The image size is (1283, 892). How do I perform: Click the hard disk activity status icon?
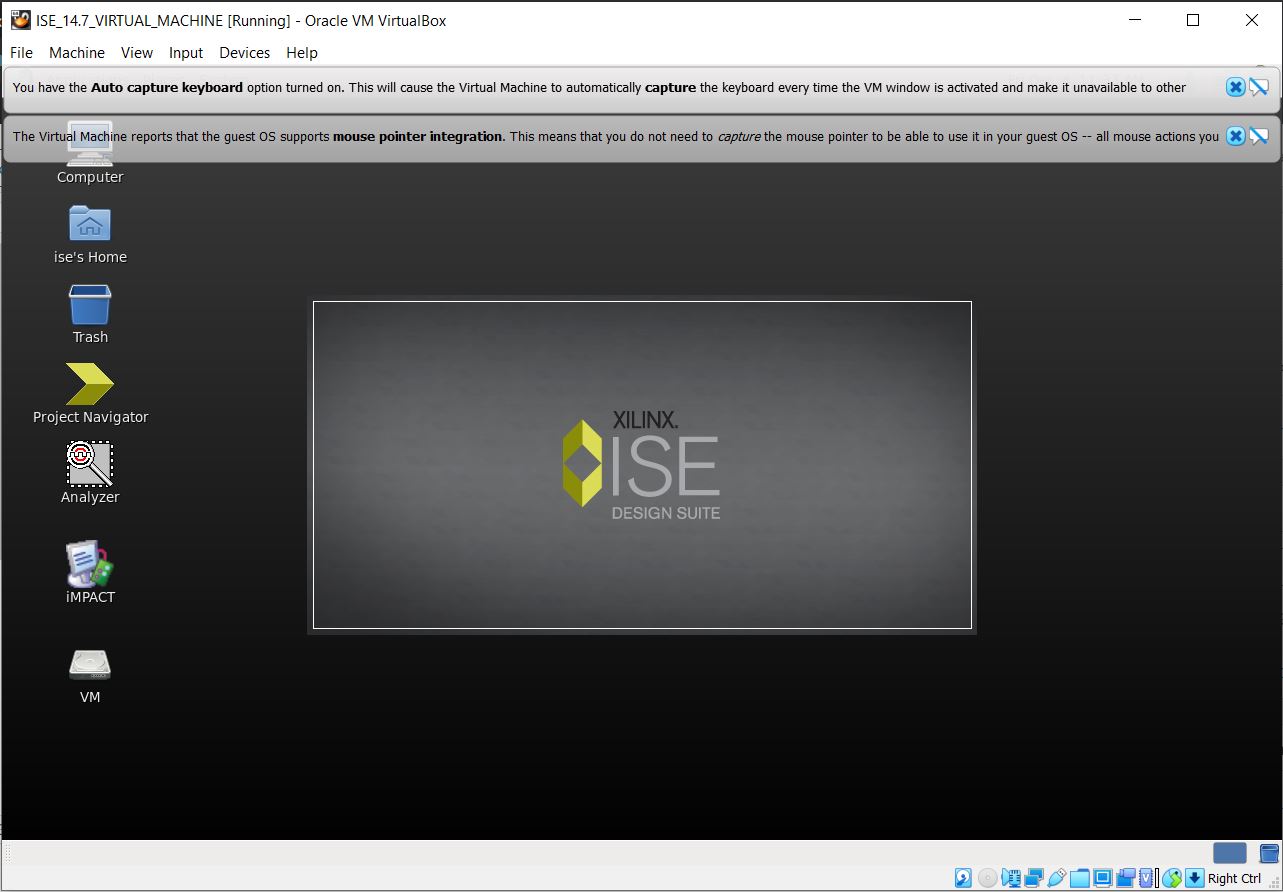[x=963, y=878]
